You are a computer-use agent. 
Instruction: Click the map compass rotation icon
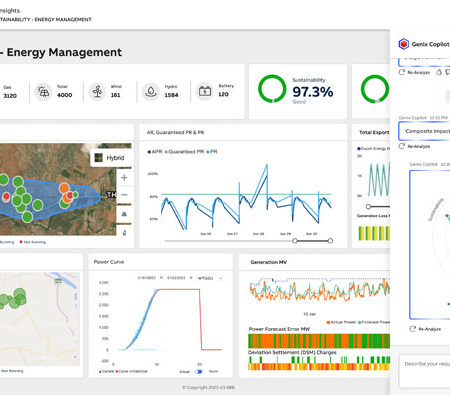tap(124, 233)
